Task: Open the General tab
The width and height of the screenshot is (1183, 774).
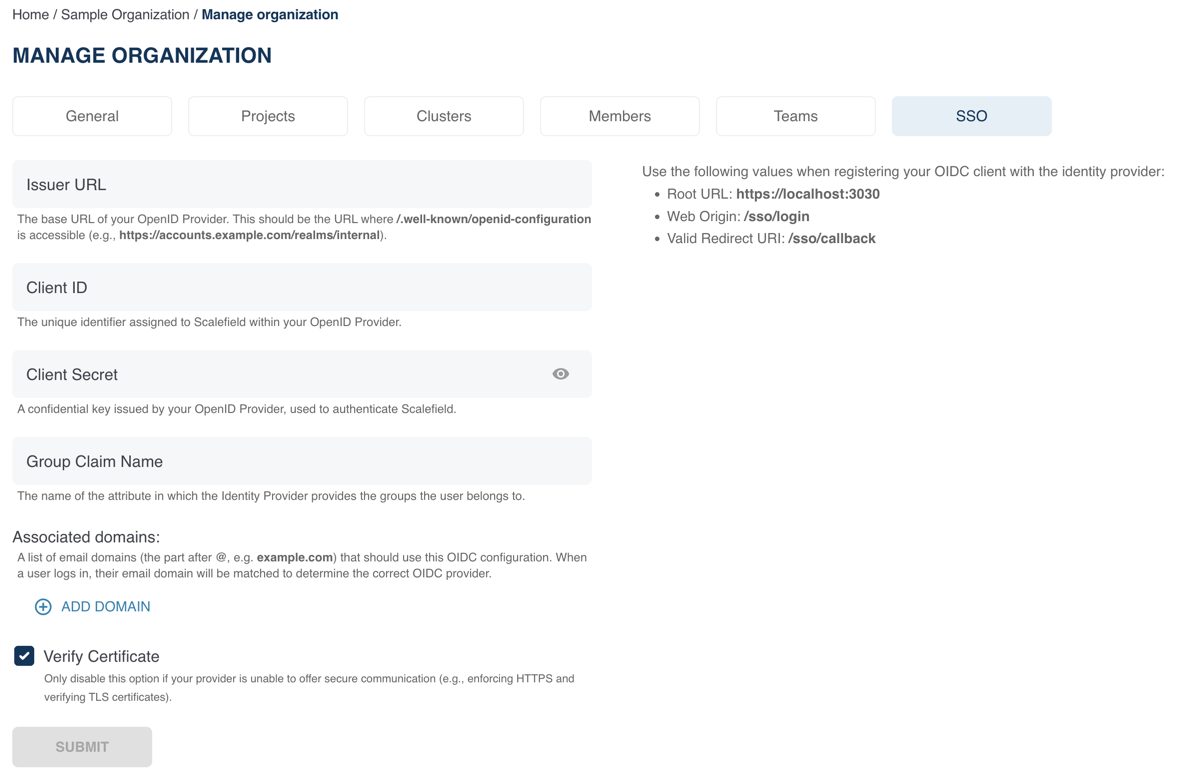Action: coord(92,116)
